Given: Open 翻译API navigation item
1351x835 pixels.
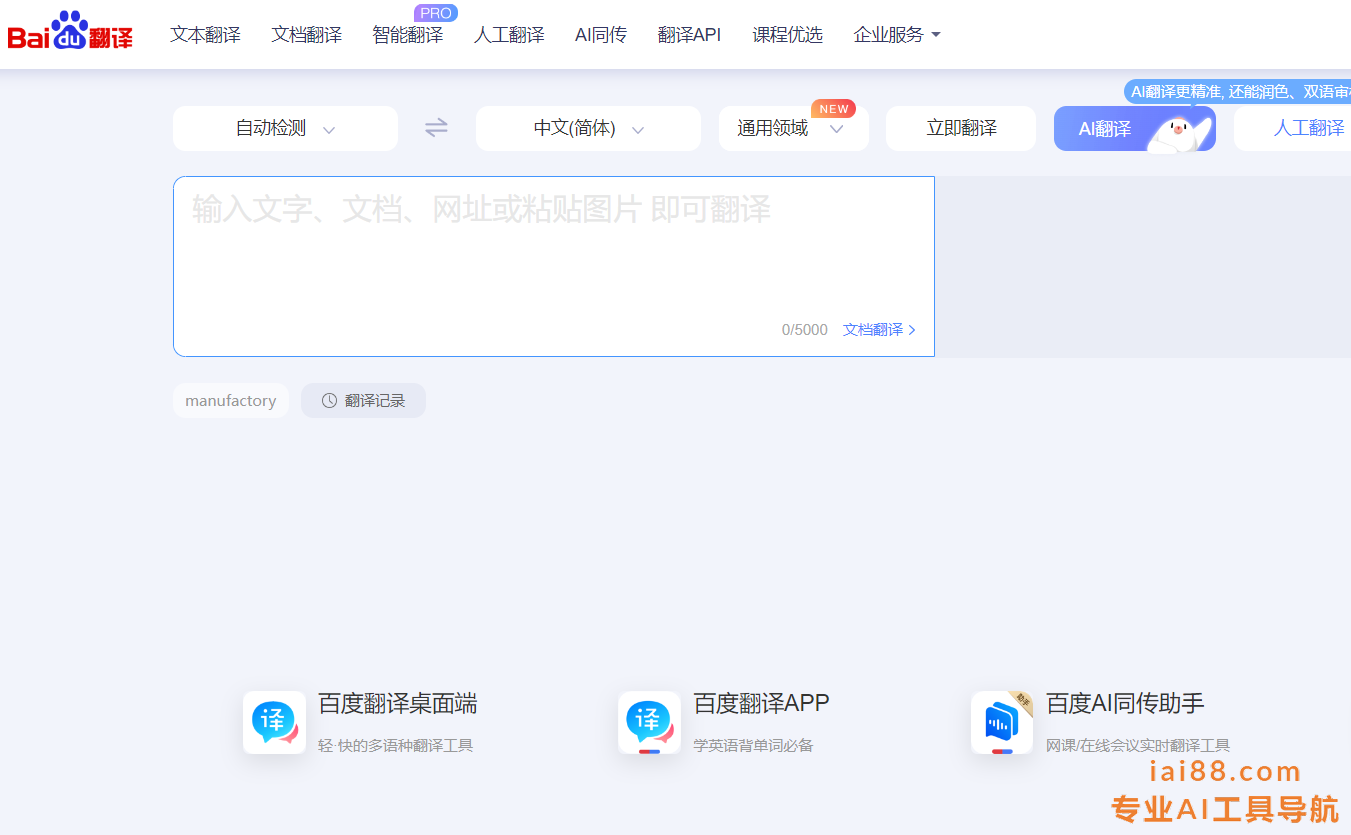Looking at the screenshot, I should pos(689,35).
